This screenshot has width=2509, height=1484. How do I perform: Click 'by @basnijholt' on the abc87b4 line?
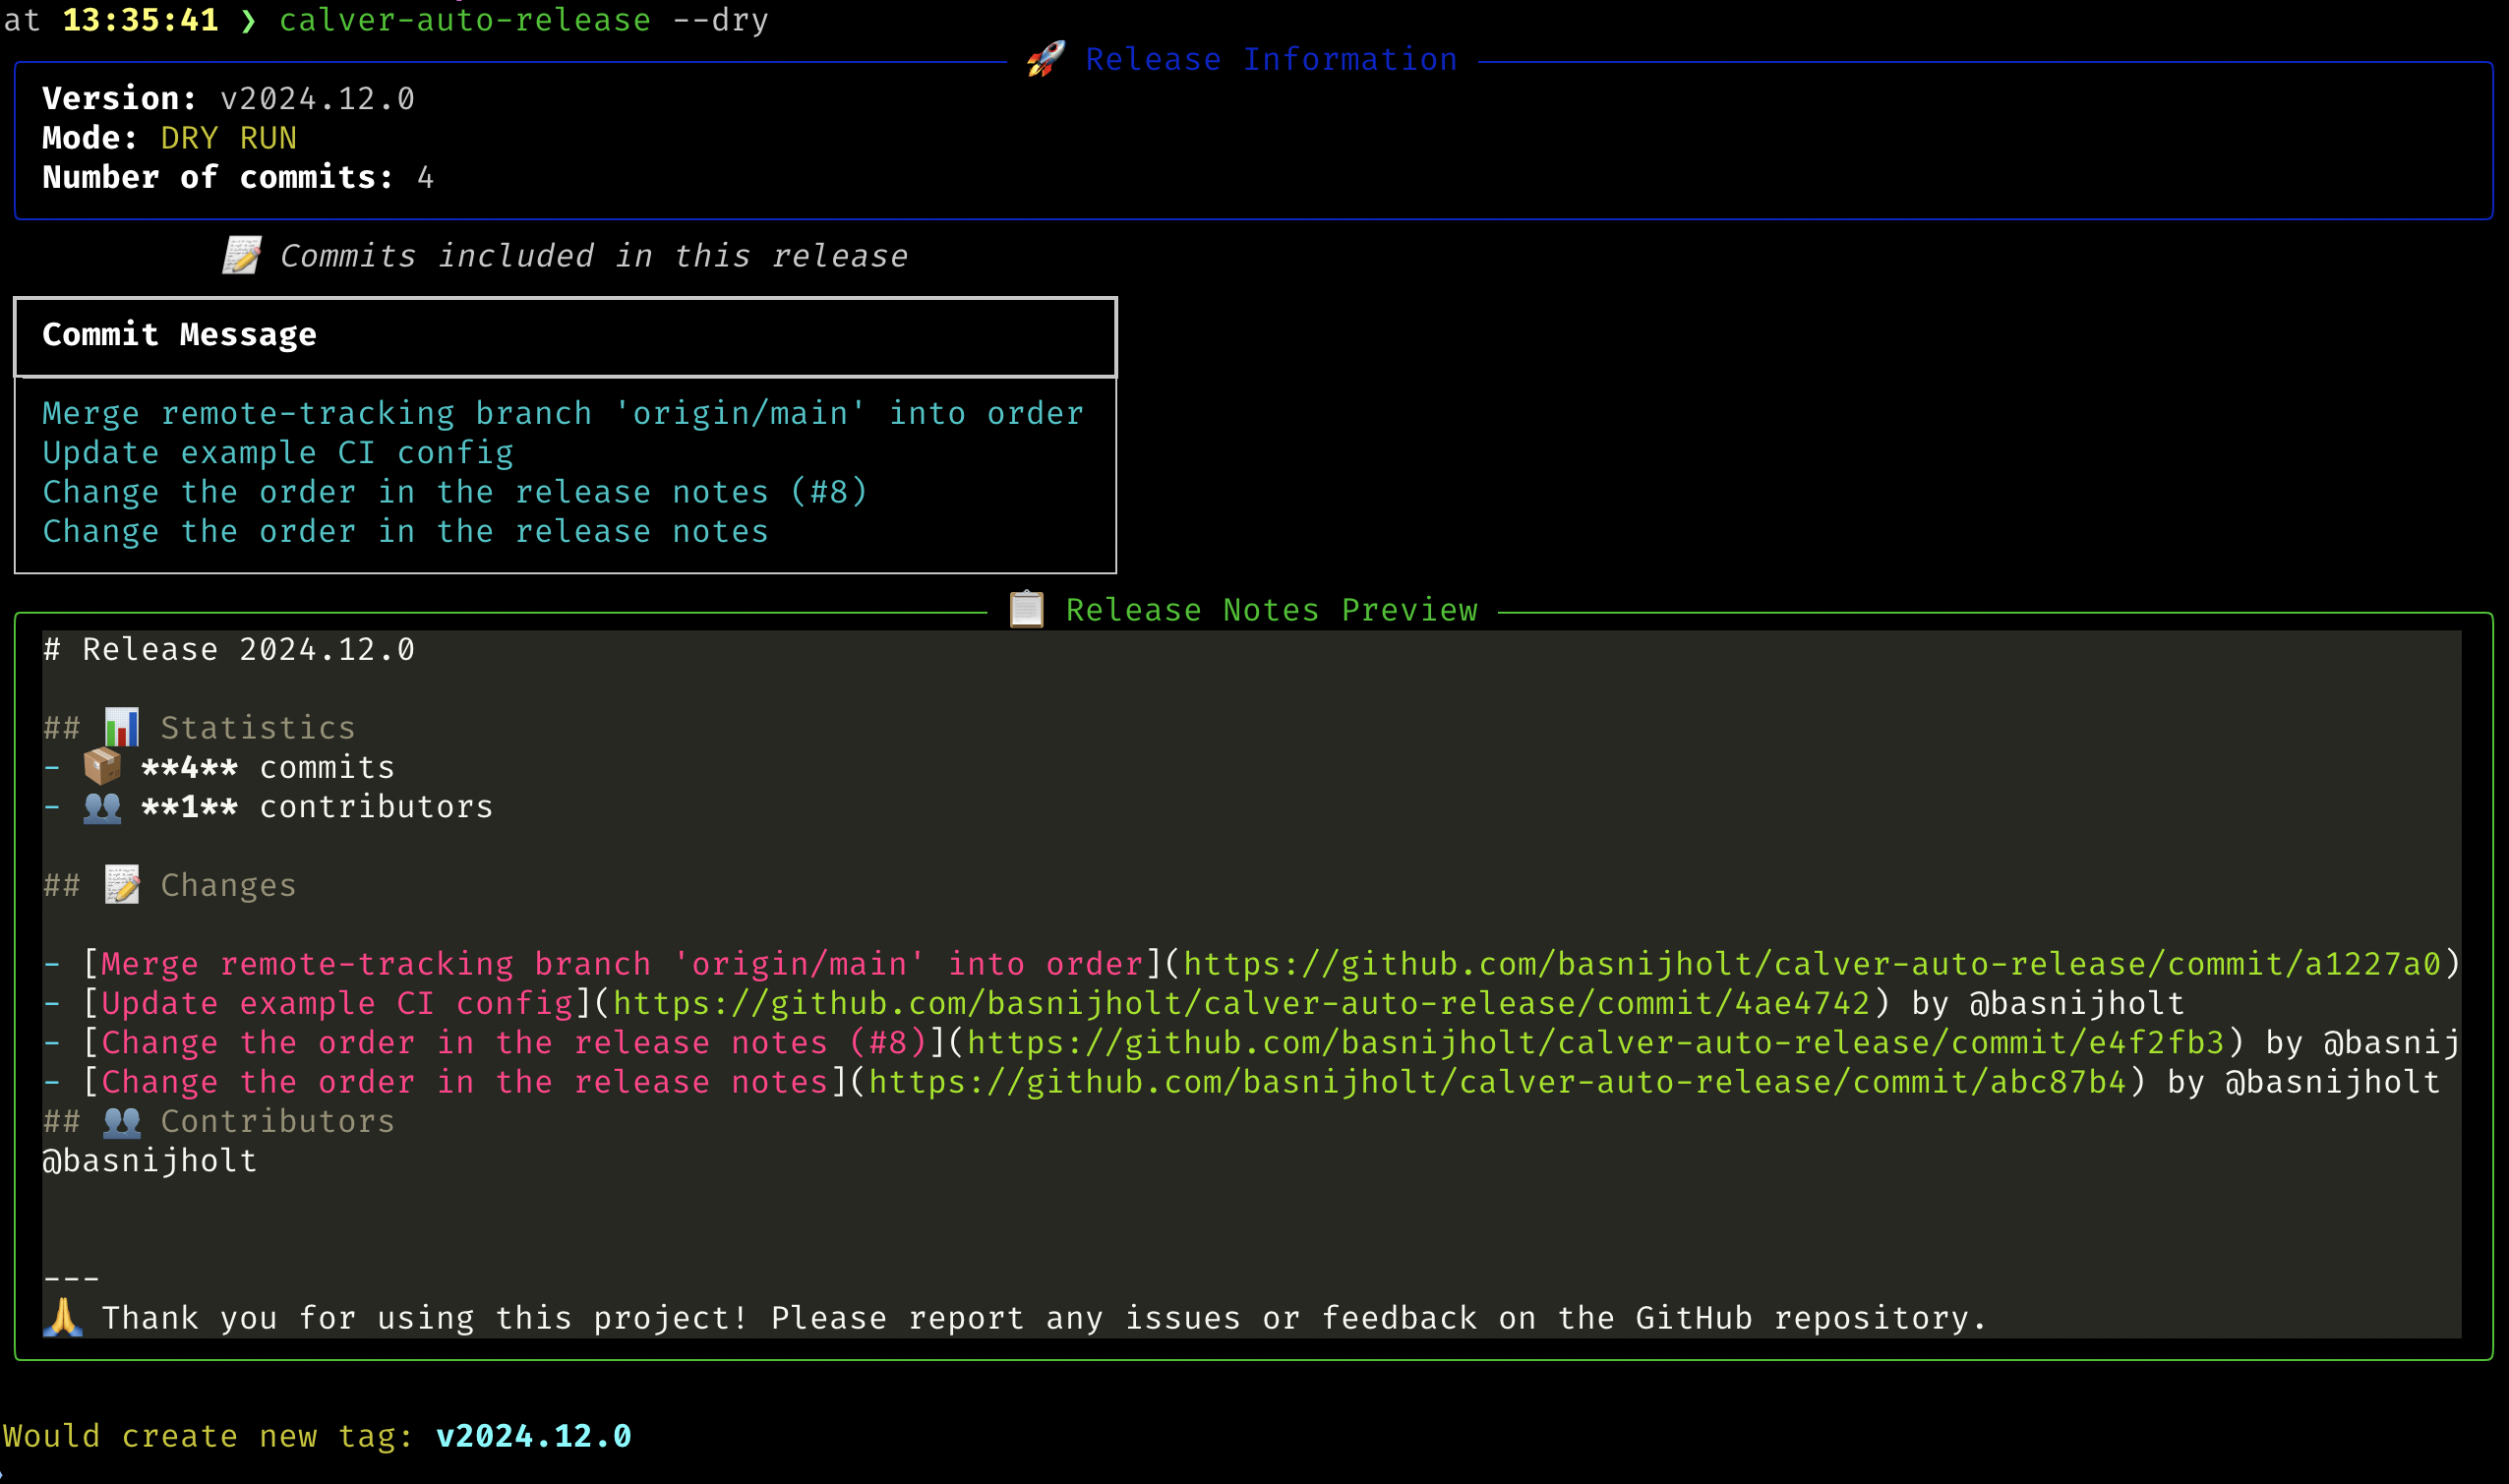[2304, 1082]
